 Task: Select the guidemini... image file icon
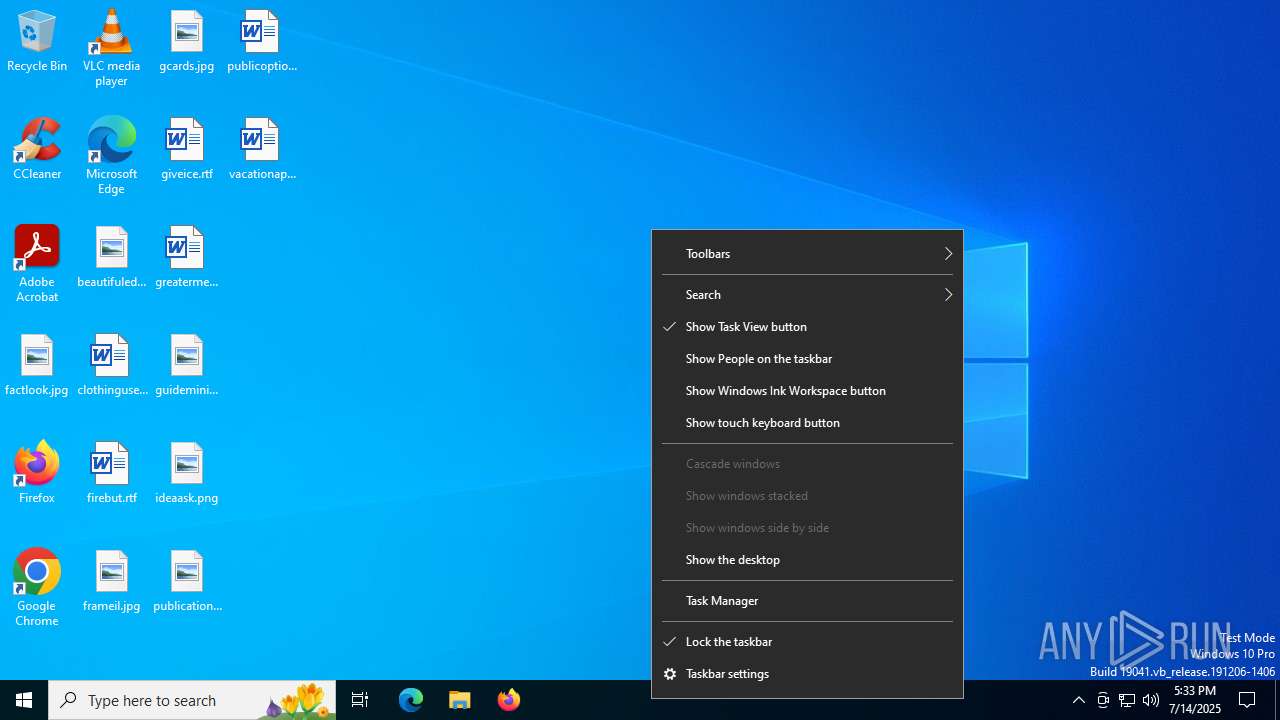[x=187, y=366]
